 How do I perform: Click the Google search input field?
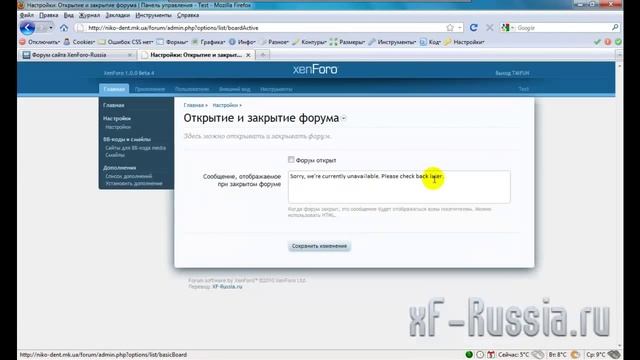click(x=563, y=28)
